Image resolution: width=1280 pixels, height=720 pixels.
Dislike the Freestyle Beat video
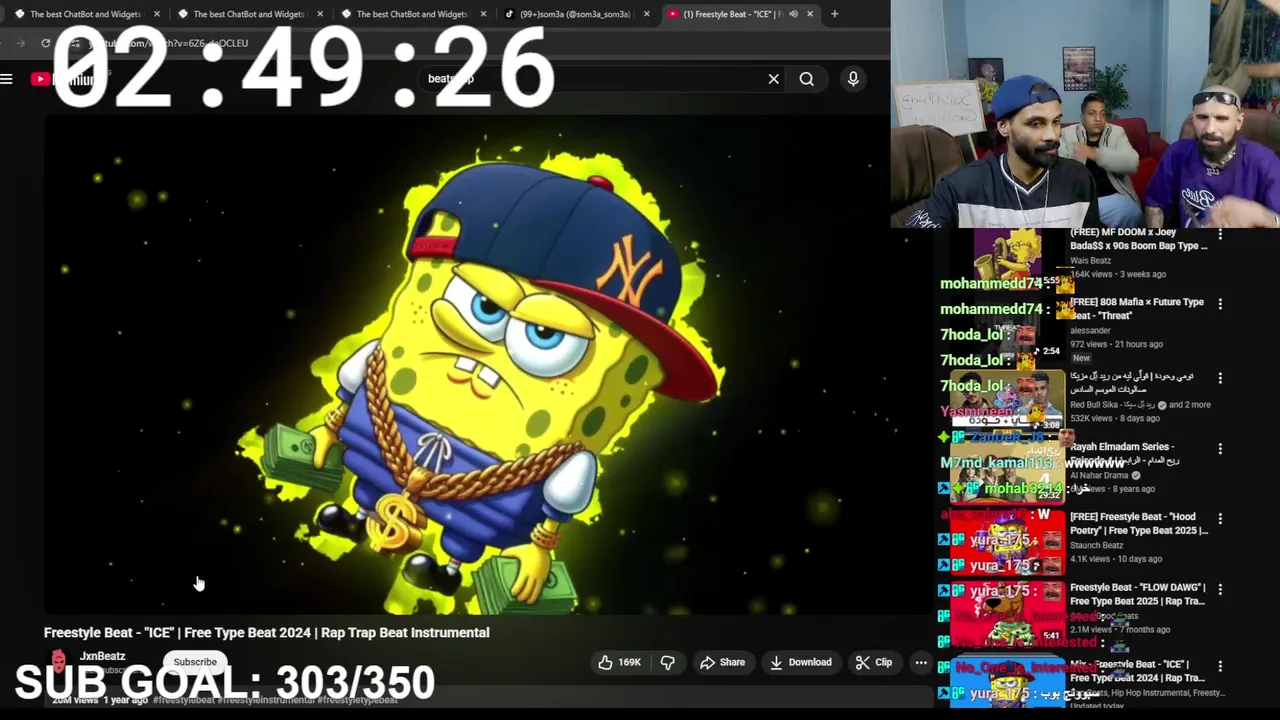pos(667,662)
